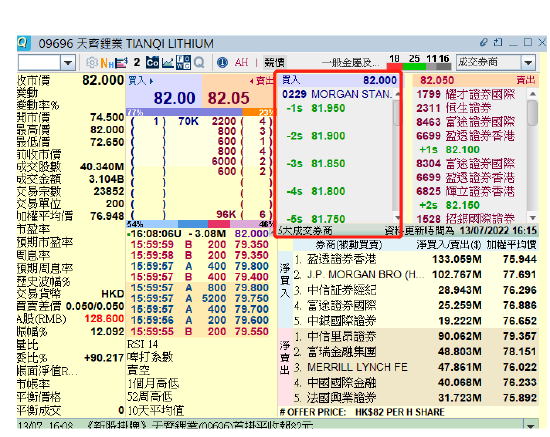Select net seller 法國興業證券 row

click(x=416, y=398)
